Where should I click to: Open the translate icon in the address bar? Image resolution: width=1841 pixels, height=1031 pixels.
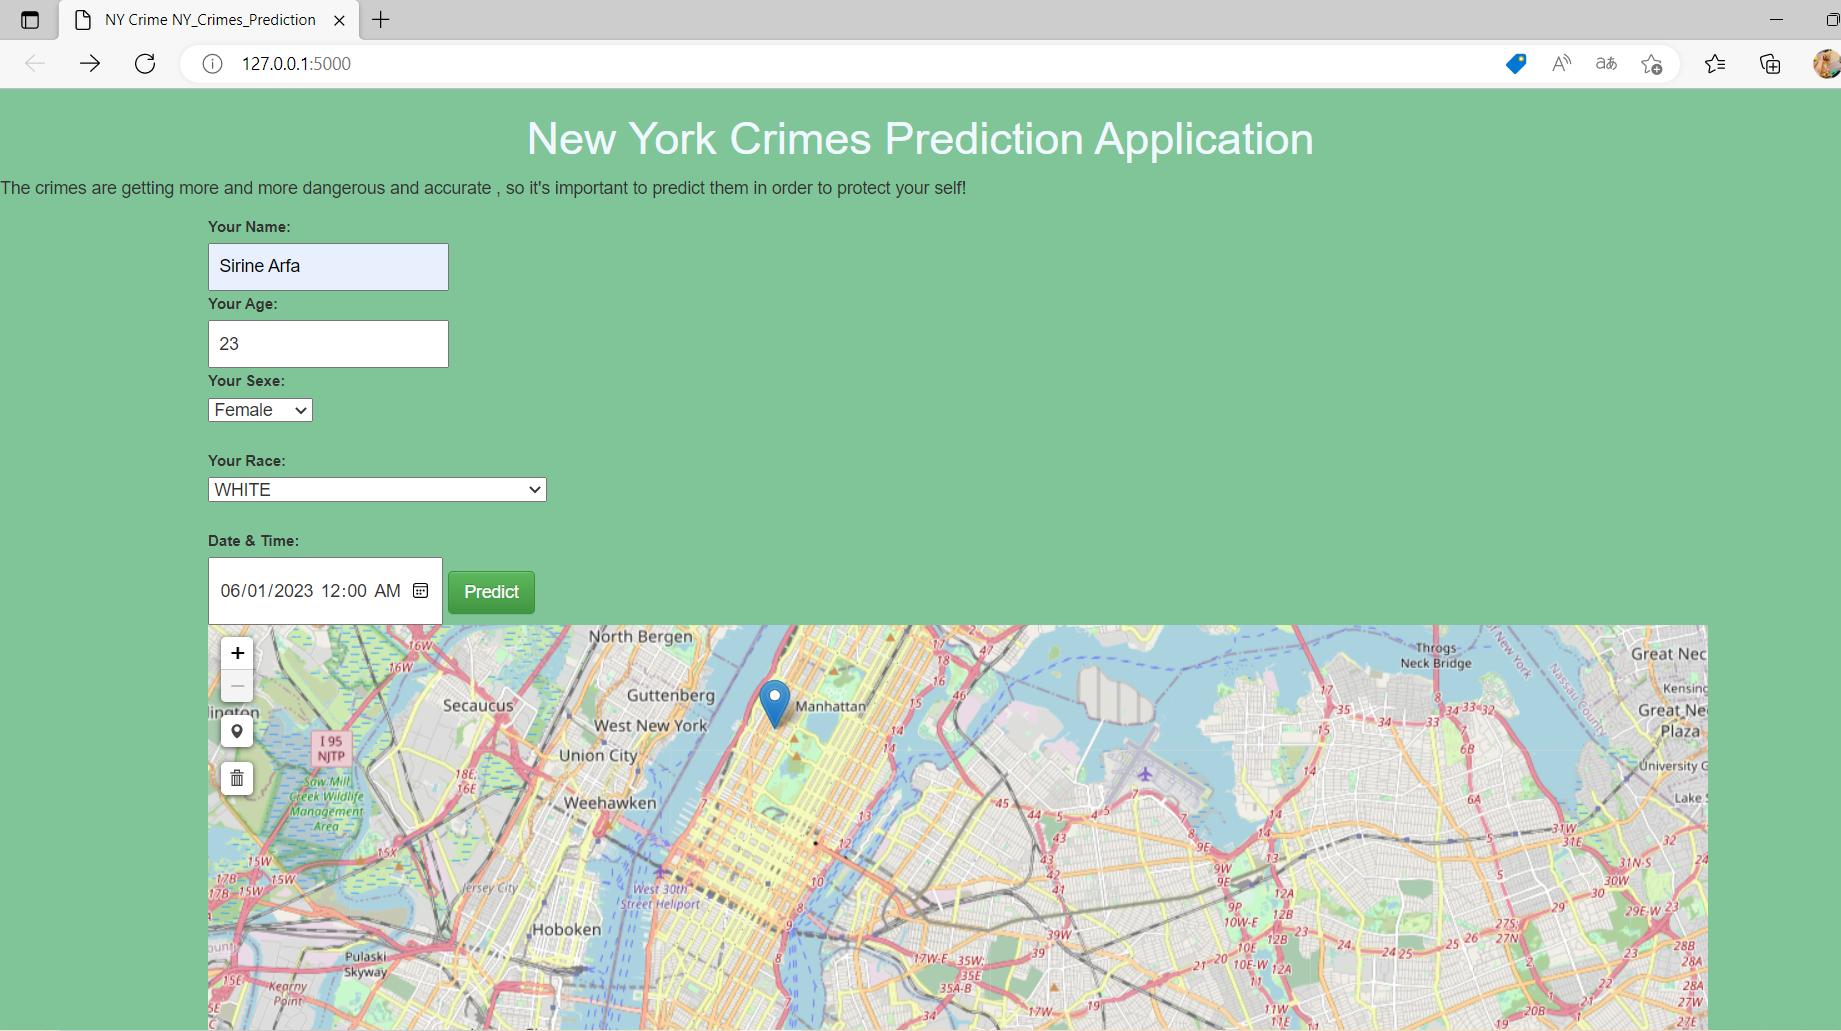pyautogui.click(x=1606, y=63)
